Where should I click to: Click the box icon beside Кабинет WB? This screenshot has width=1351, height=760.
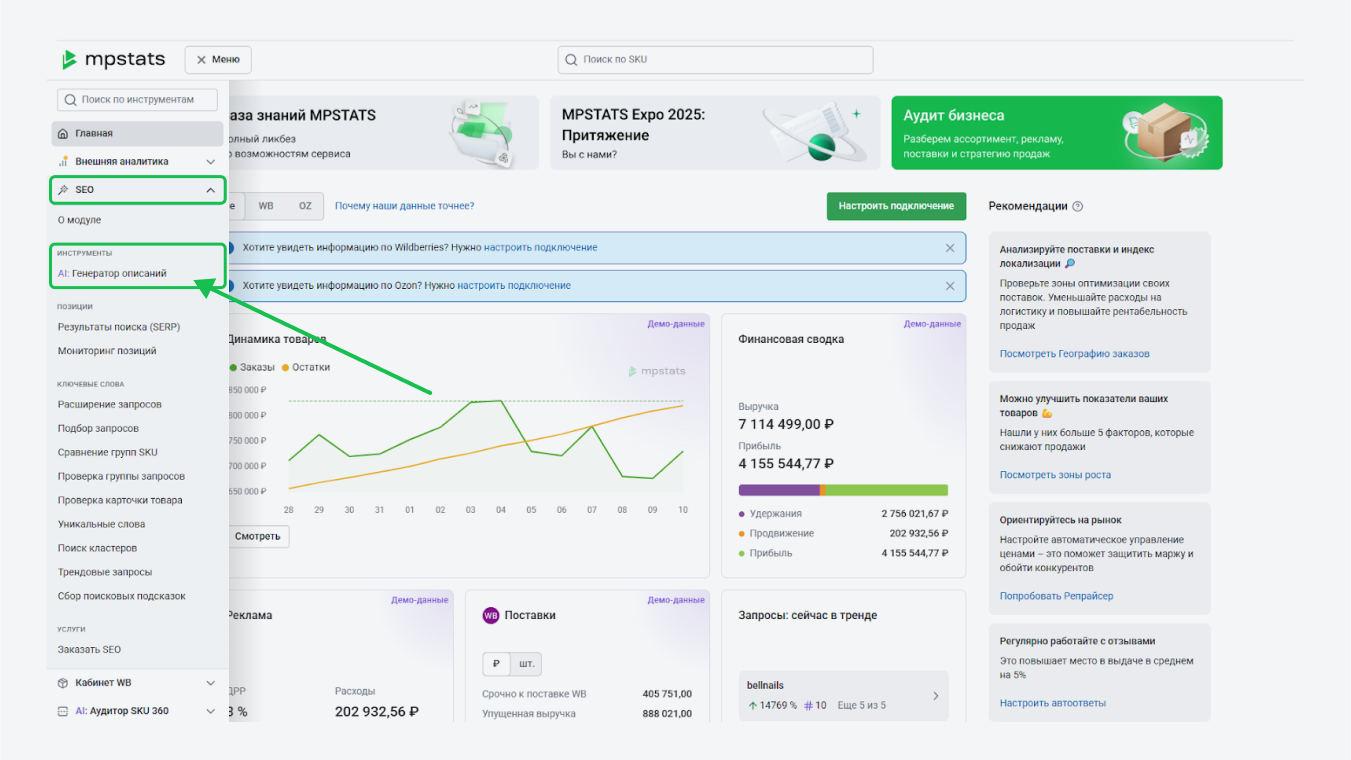(63, 683)
